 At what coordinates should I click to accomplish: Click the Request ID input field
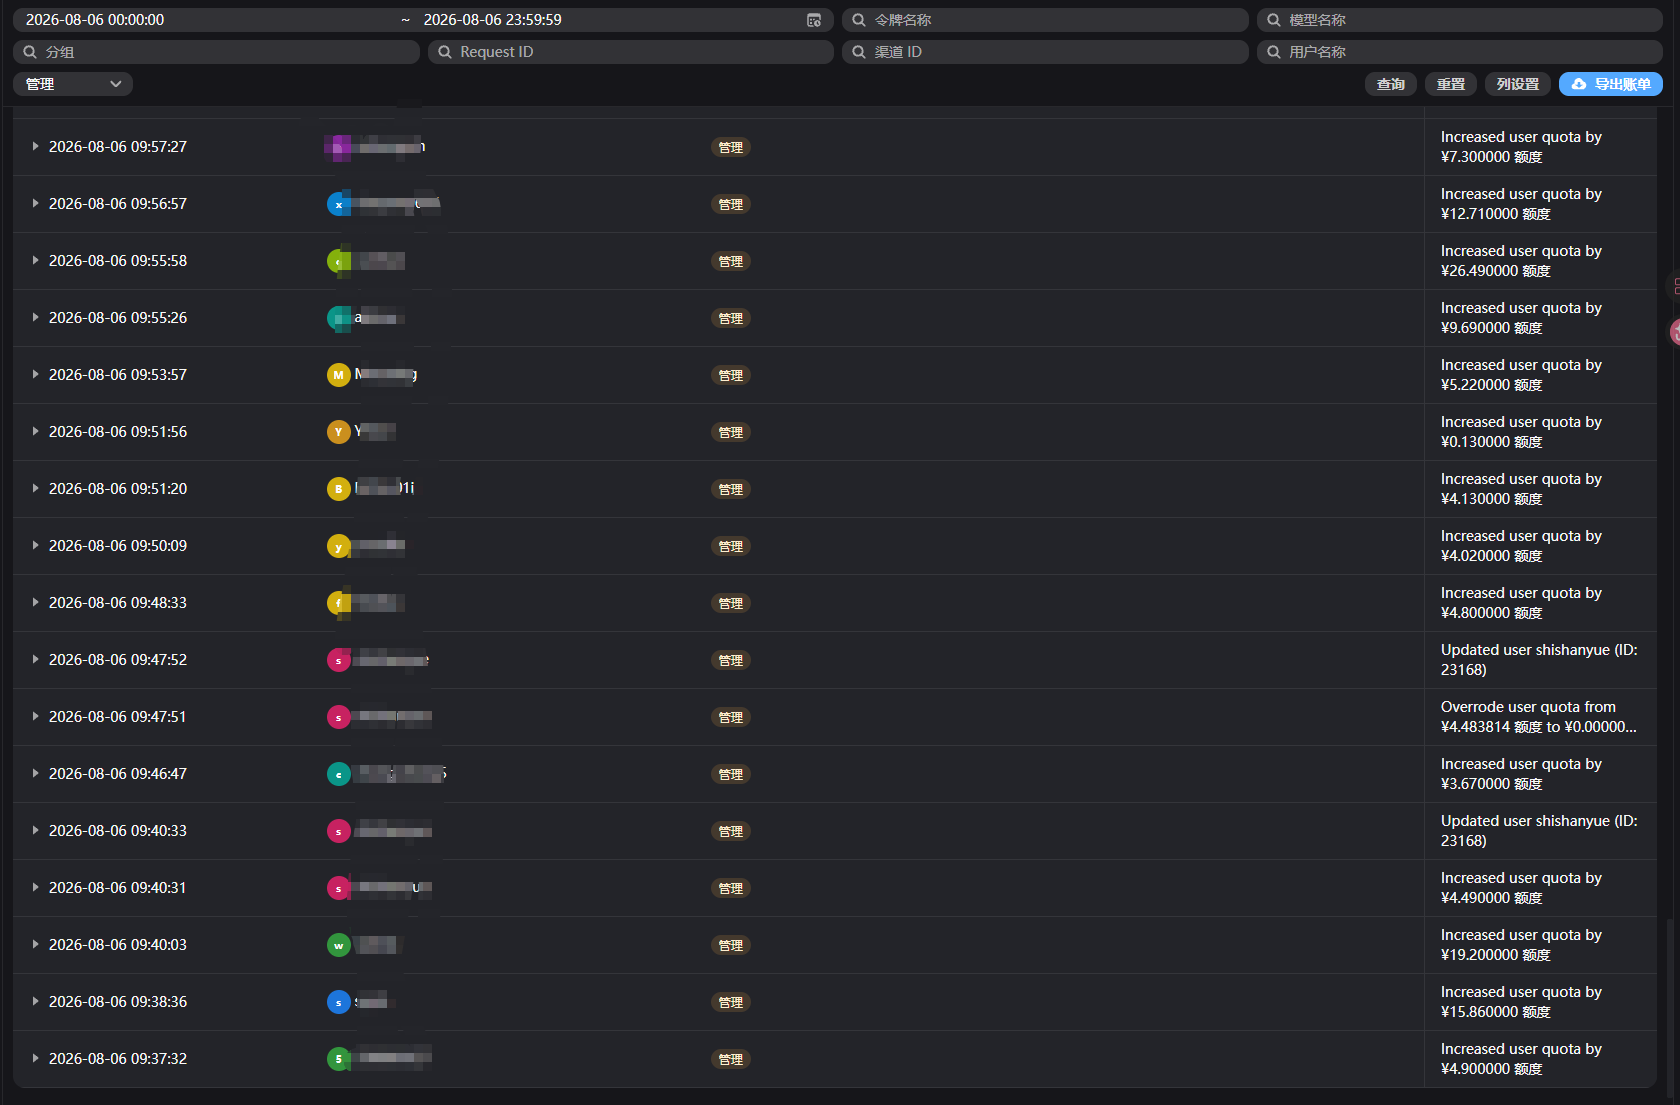631,52
